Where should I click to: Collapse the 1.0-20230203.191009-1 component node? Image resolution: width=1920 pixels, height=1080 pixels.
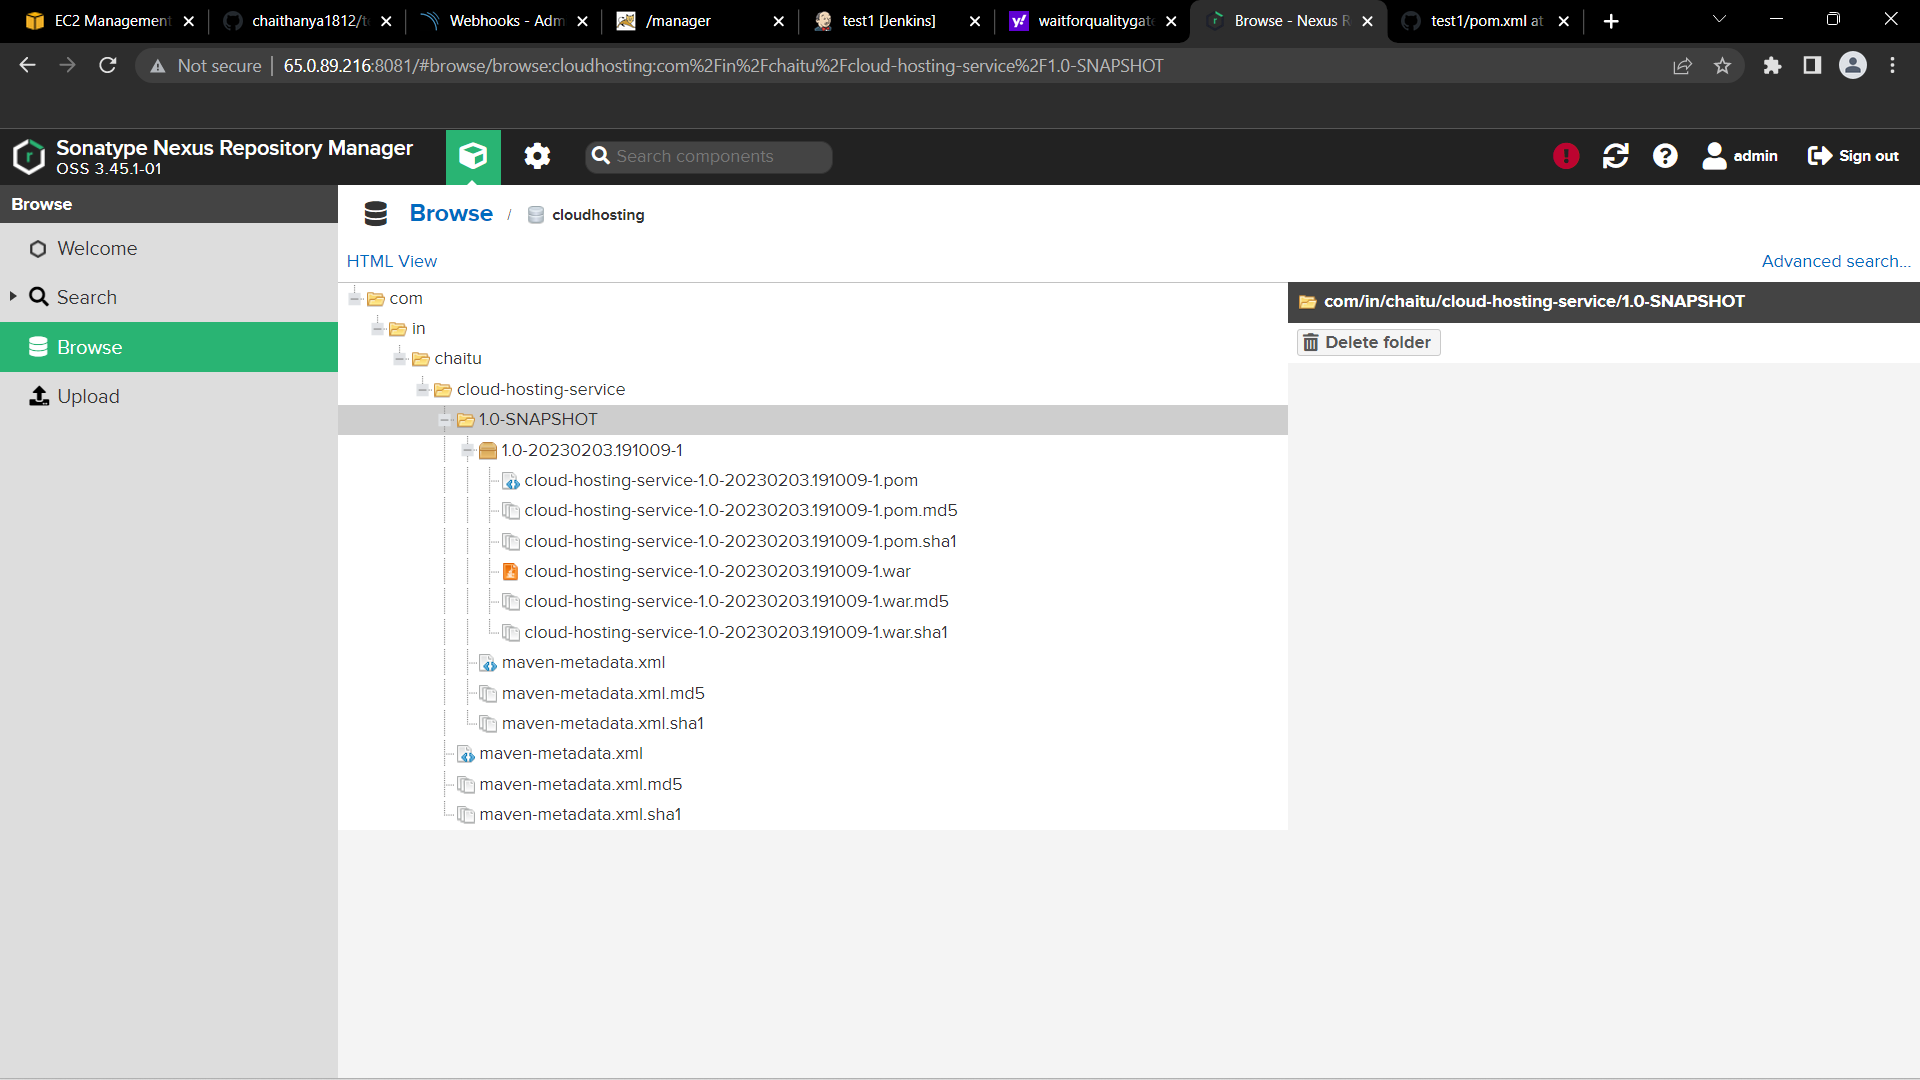467,451
